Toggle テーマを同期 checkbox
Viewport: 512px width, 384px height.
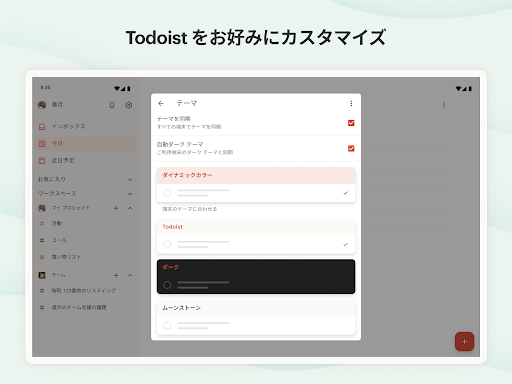pyautogui.click(x=351, y=123)
